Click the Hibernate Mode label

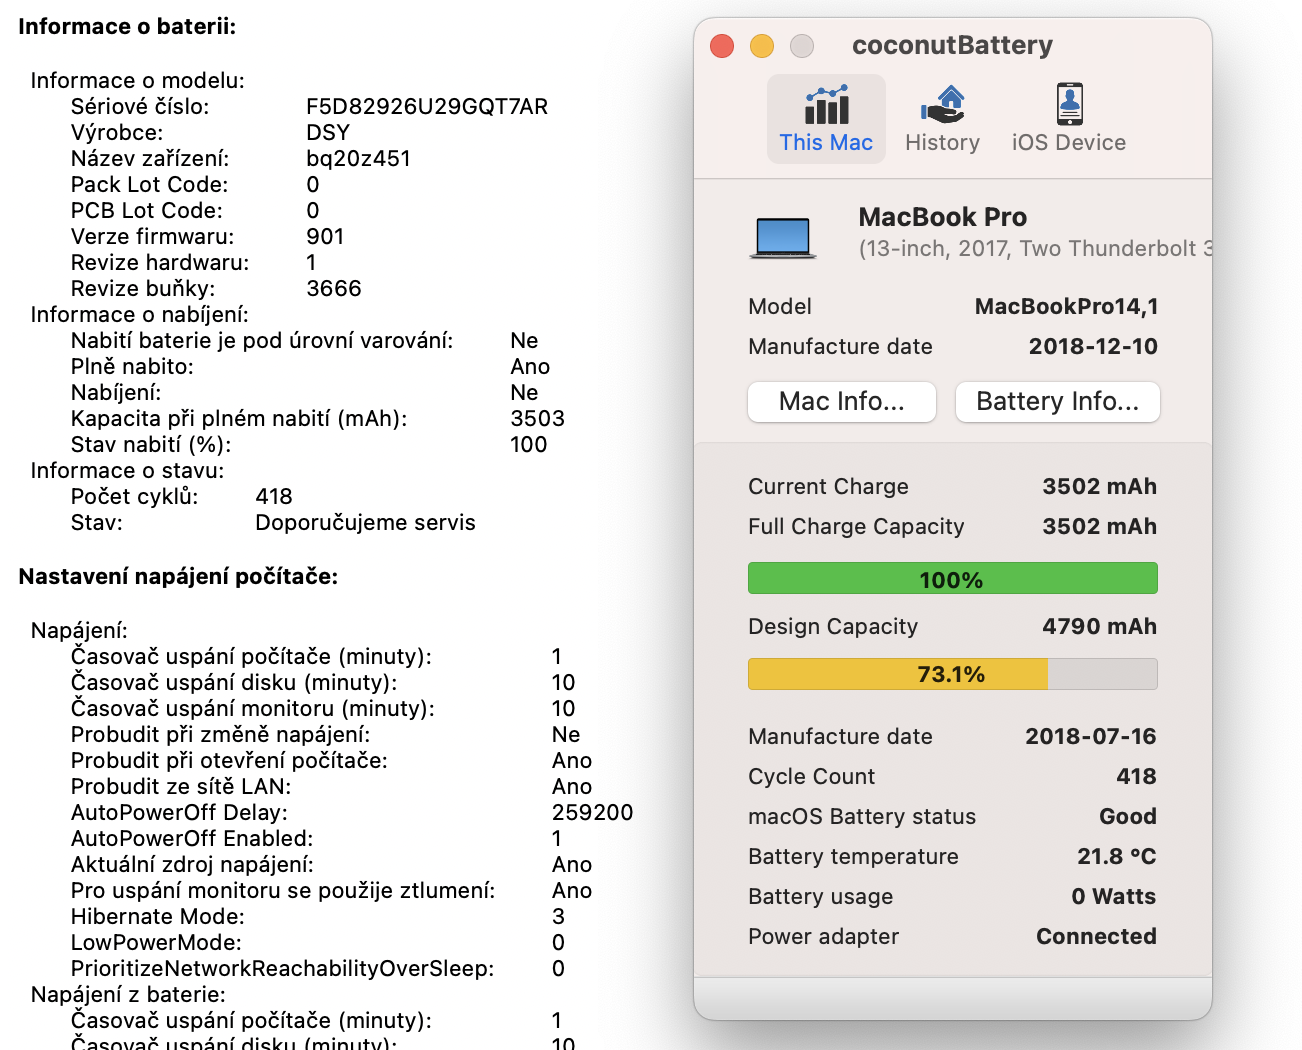(157, 917)
